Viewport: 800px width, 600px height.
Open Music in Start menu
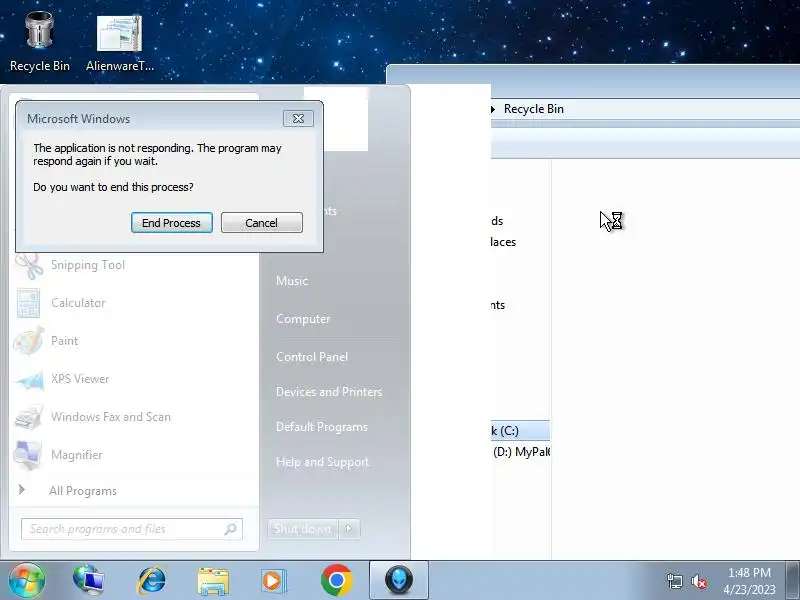click(x=292, y=281)
